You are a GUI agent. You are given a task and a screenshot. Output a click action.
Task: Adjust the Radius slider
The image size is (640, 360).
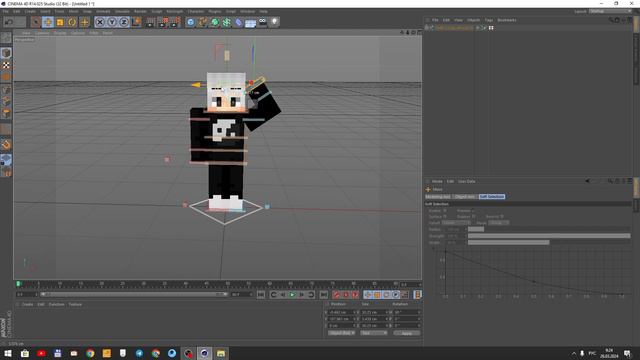(549, 229)
